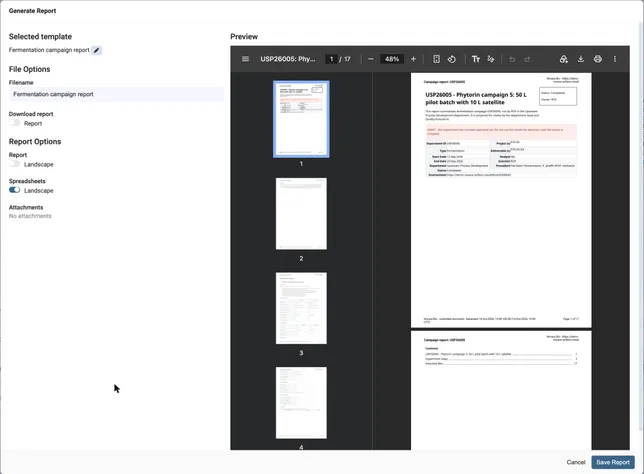Select page 3 thumbnail

301,308
